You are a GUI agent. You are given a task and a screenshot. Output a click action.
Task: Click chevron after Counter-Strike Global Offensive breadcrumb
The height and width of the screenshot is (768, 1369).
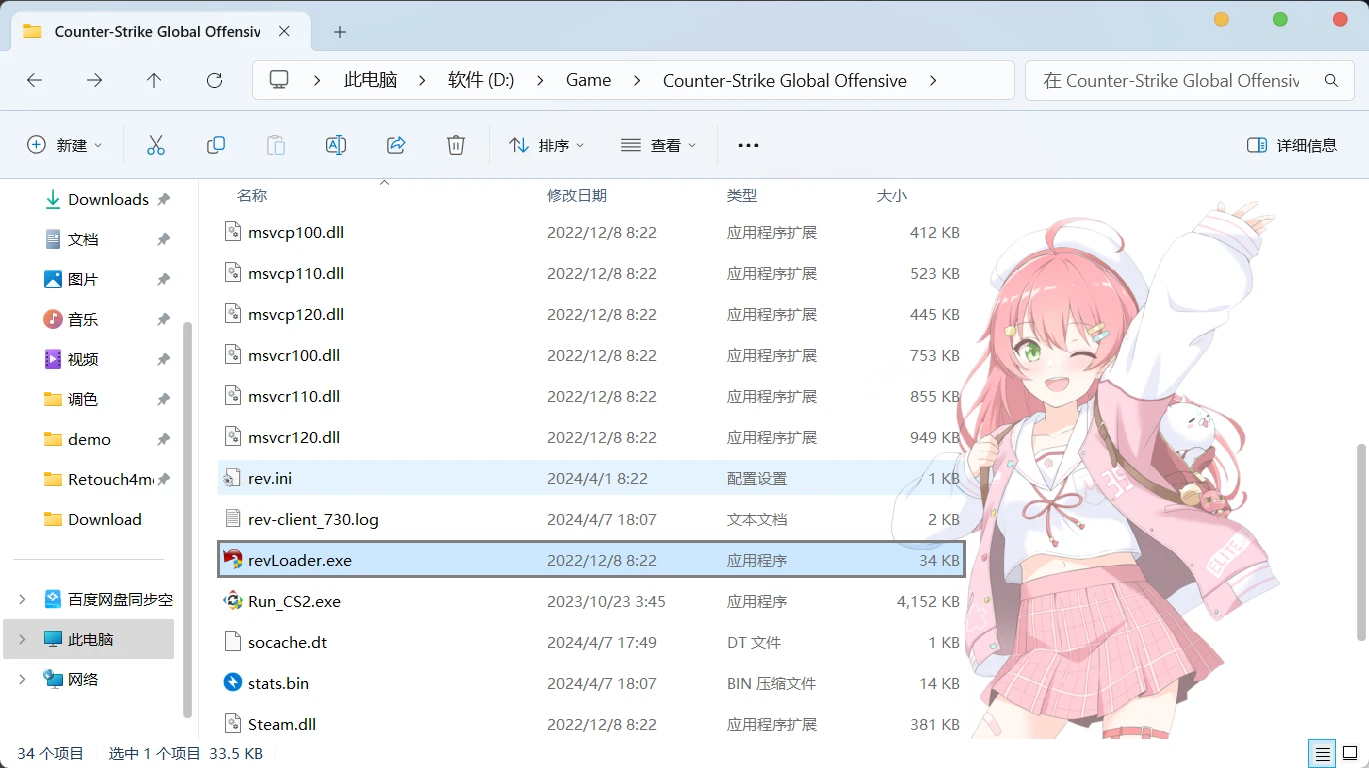(x=933, y=80)
